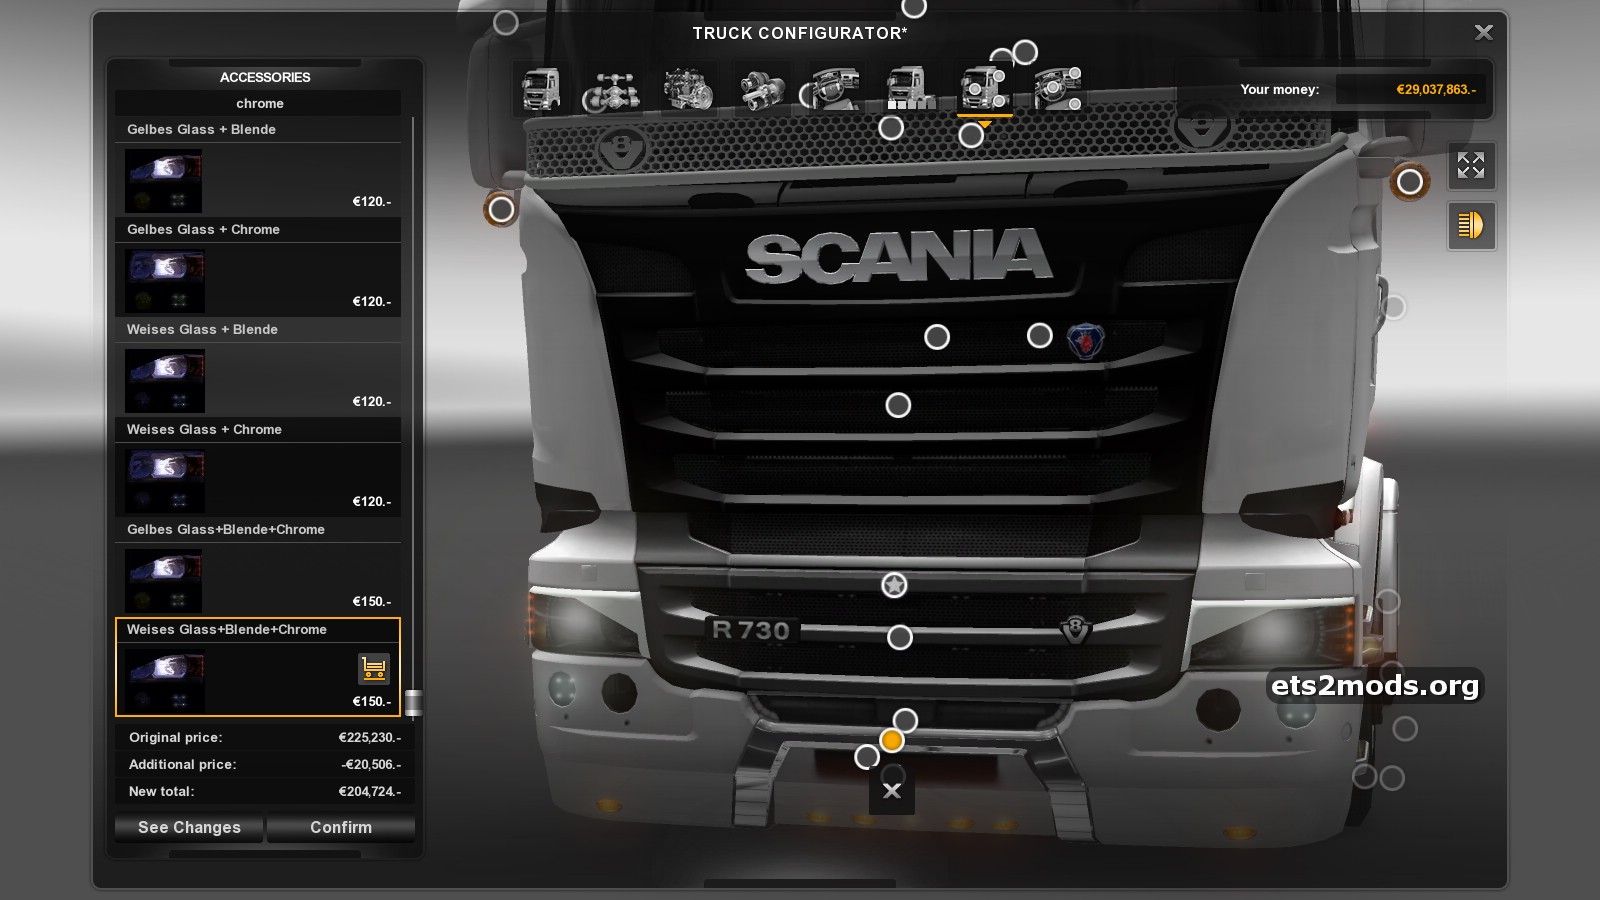Select the slot above the exterior accessories tab

[x=1025, y=52]
